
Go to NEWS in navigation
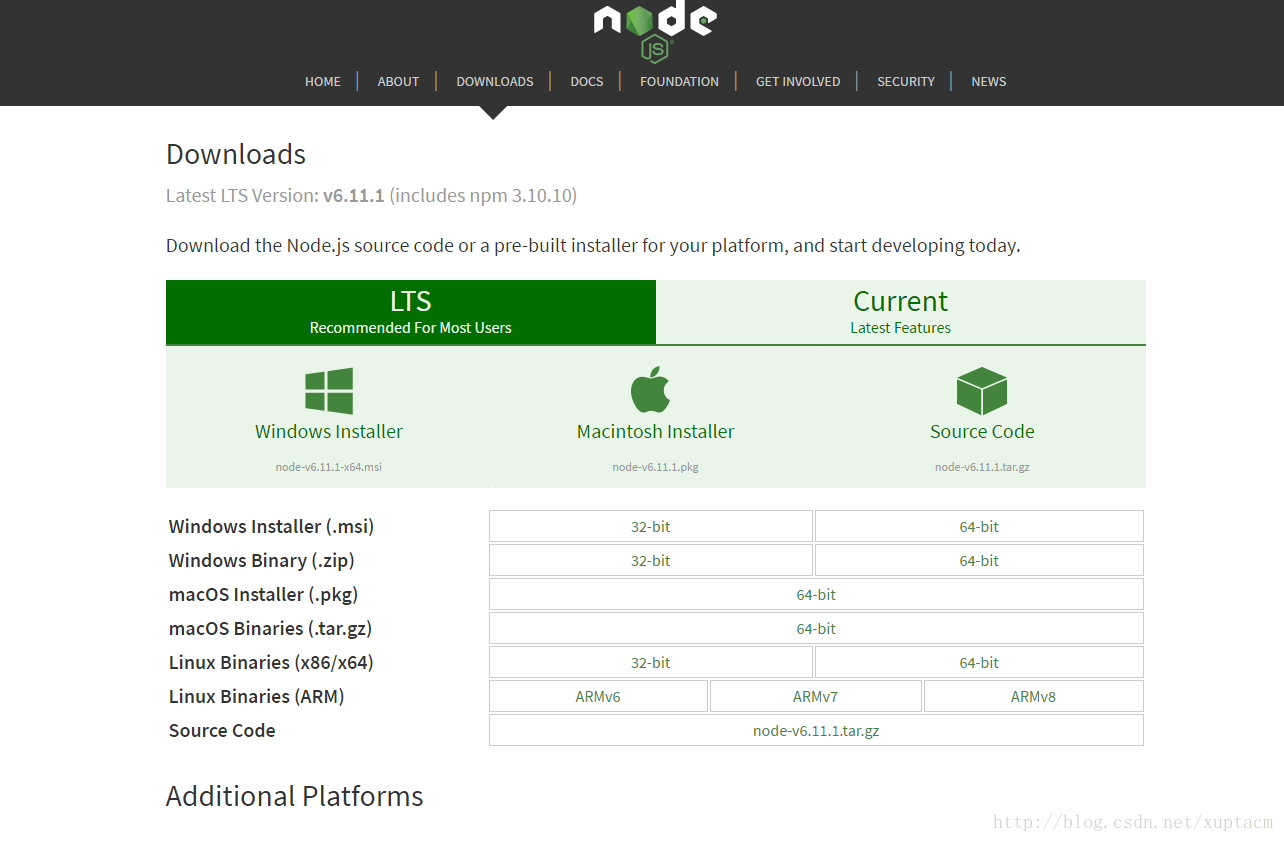(x=989, y=82)
